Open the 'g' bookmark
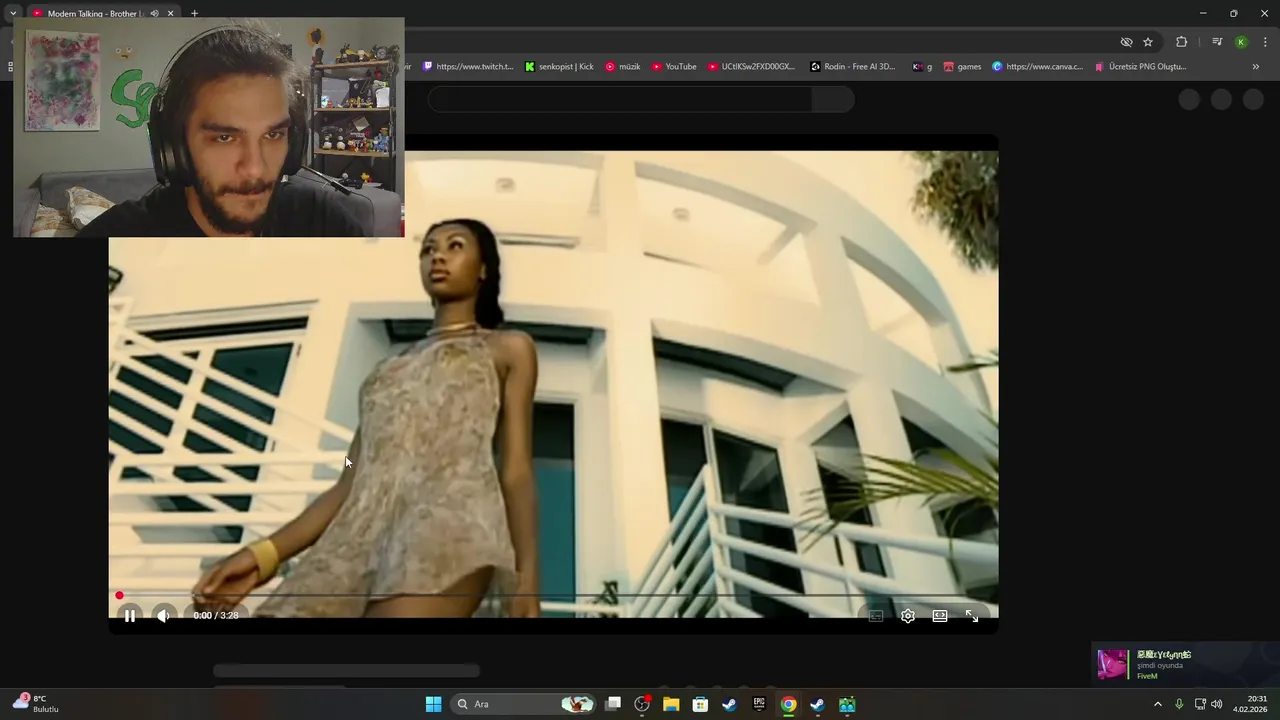This screenshot has width=1280, height=720. [922, 66]
